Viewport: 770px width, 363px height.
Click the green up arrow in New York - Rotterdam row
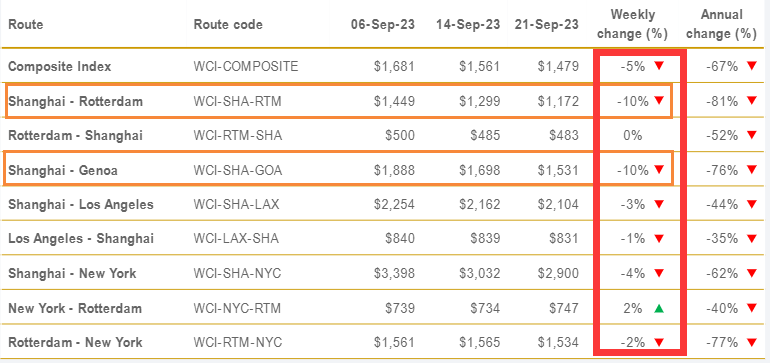[659, 308]
